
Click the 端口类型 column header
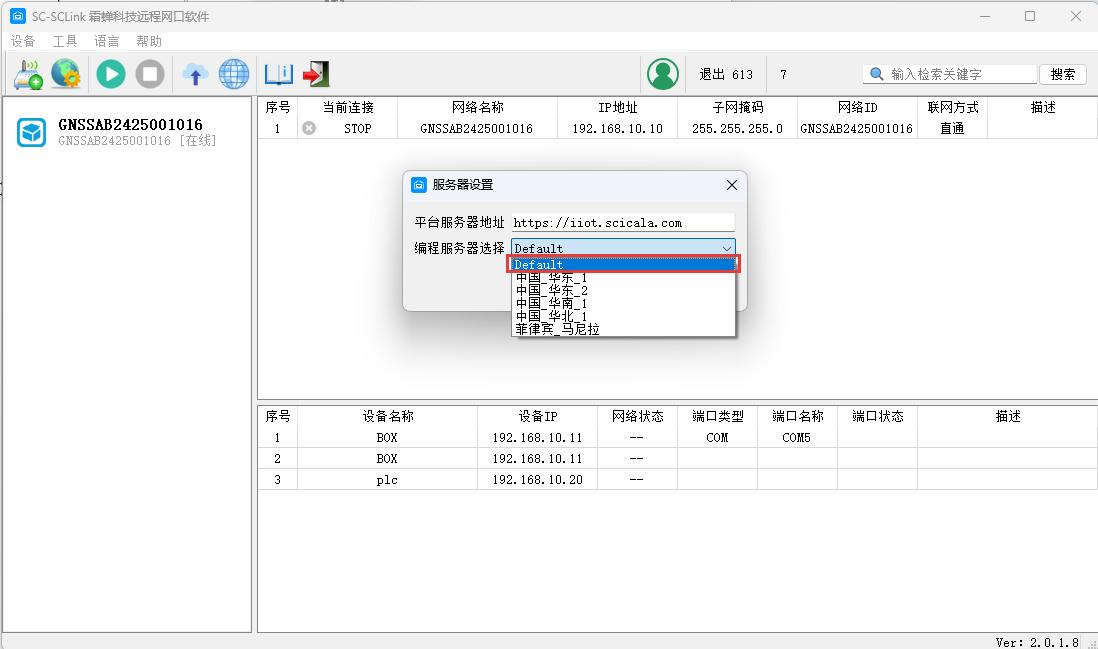point(718,416)
